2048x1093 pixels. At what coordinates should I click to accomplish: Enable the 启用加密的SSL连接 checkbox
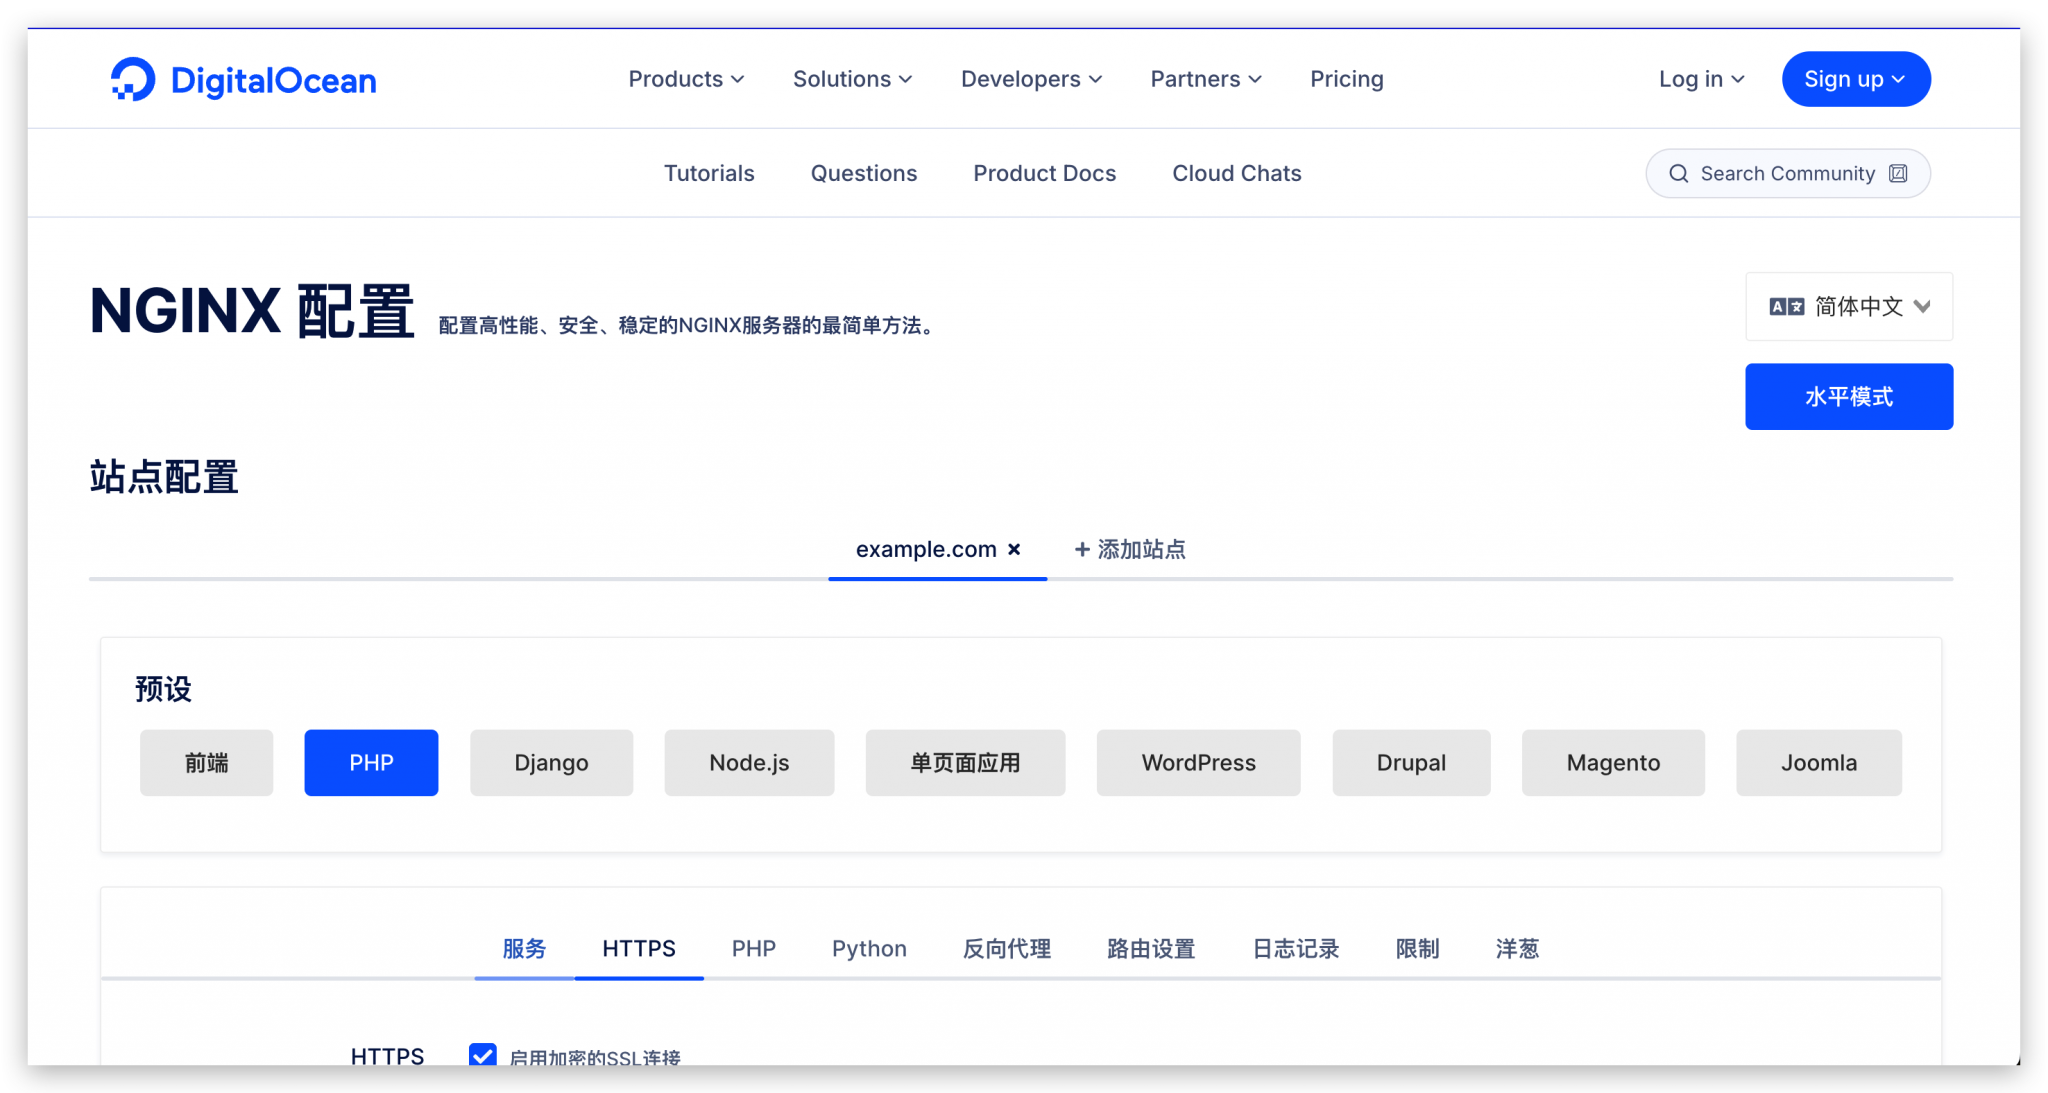[x=483, y=1056]
